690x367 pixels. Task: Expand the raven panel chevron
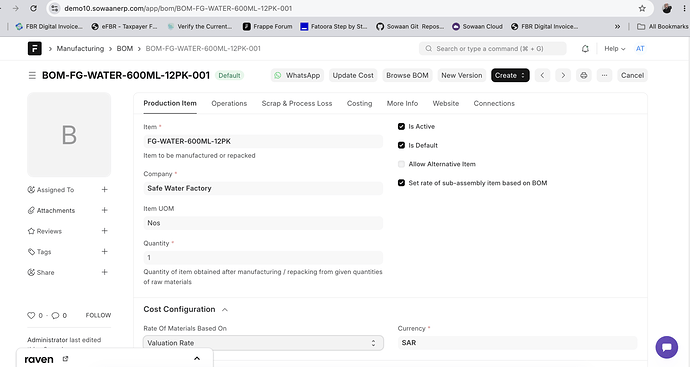coord(197,359)
